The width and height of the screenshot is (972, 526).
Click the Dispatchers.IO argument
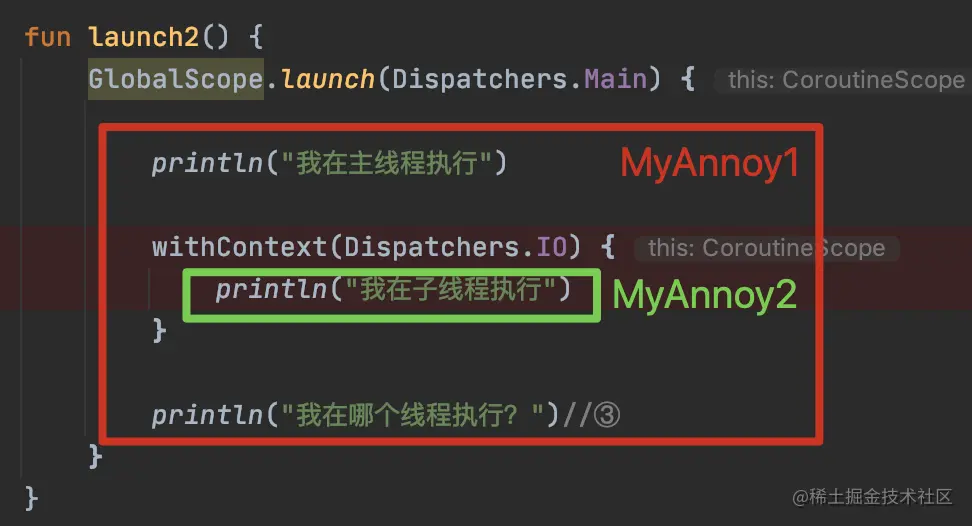pos(456,247)
